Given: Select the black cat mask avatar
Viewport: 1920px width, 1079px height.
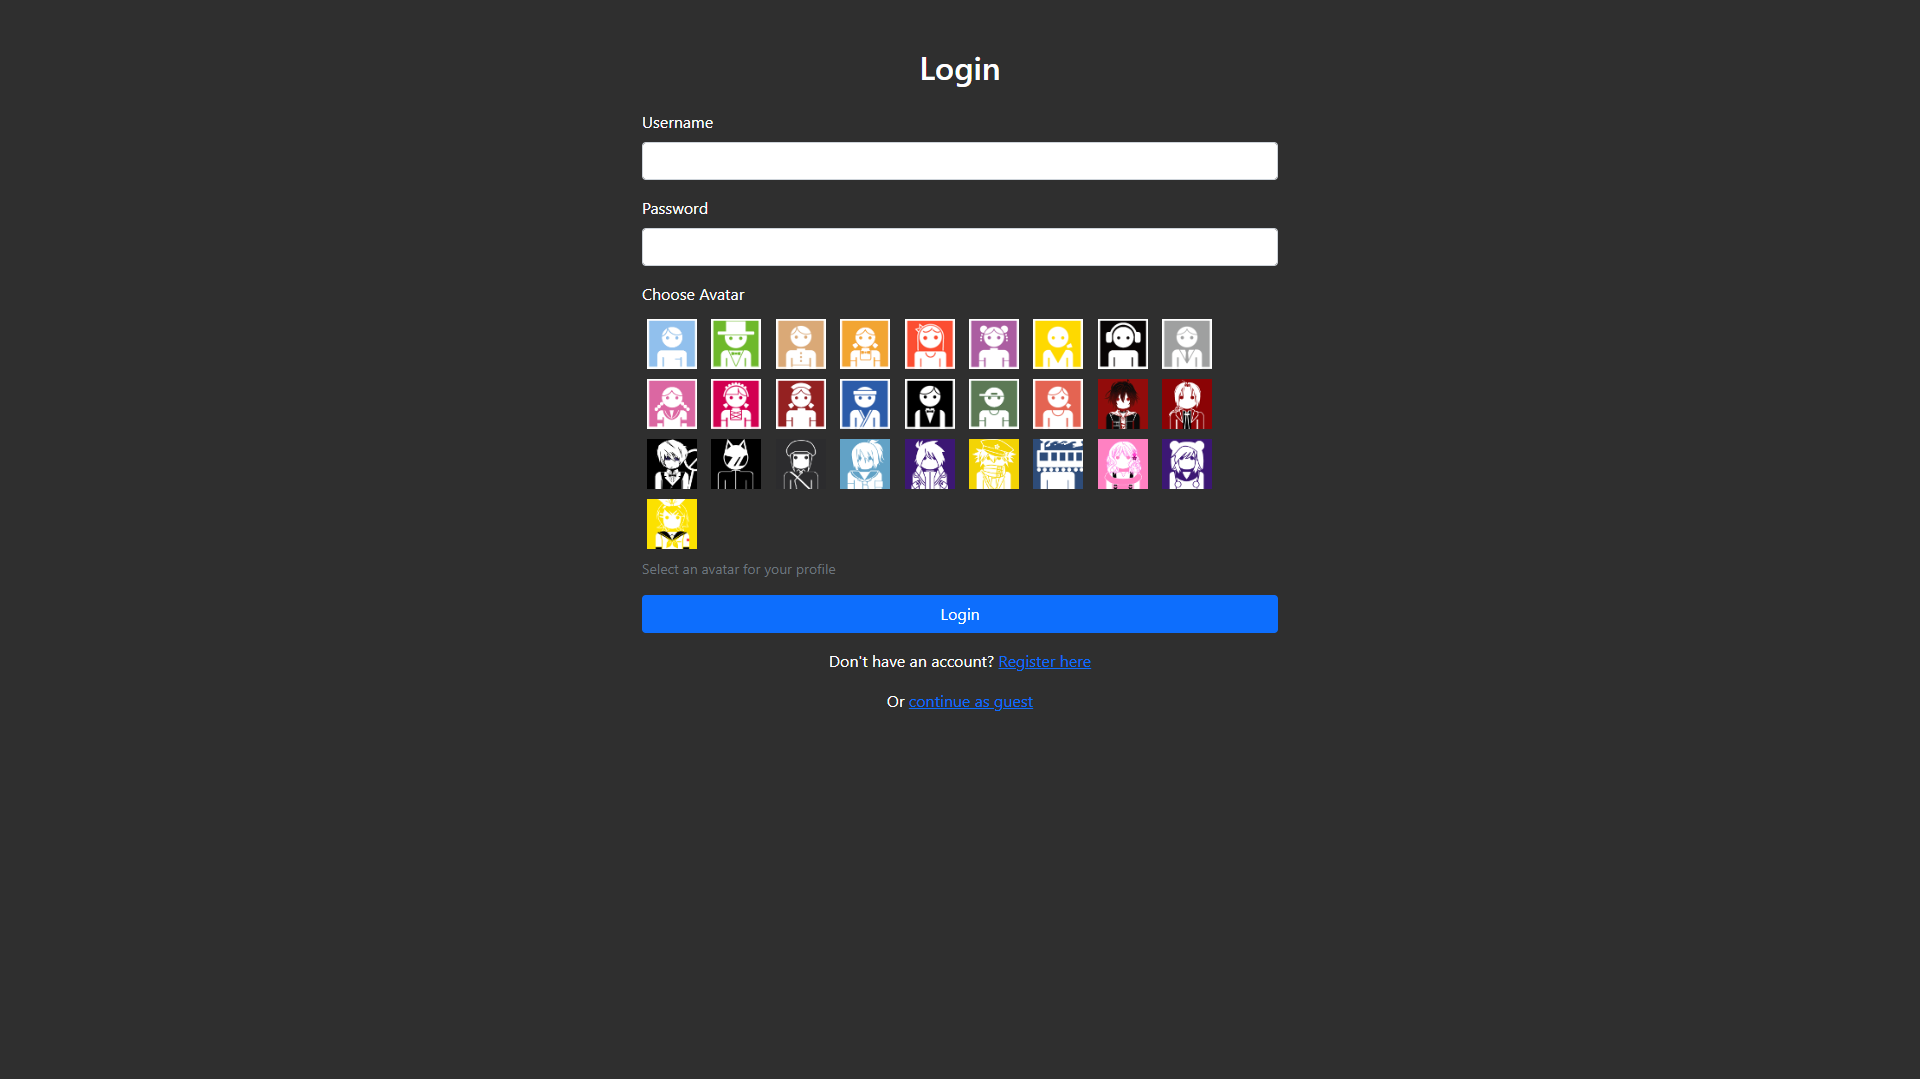Looking at the screenshot, I should [x=736, y=464].
